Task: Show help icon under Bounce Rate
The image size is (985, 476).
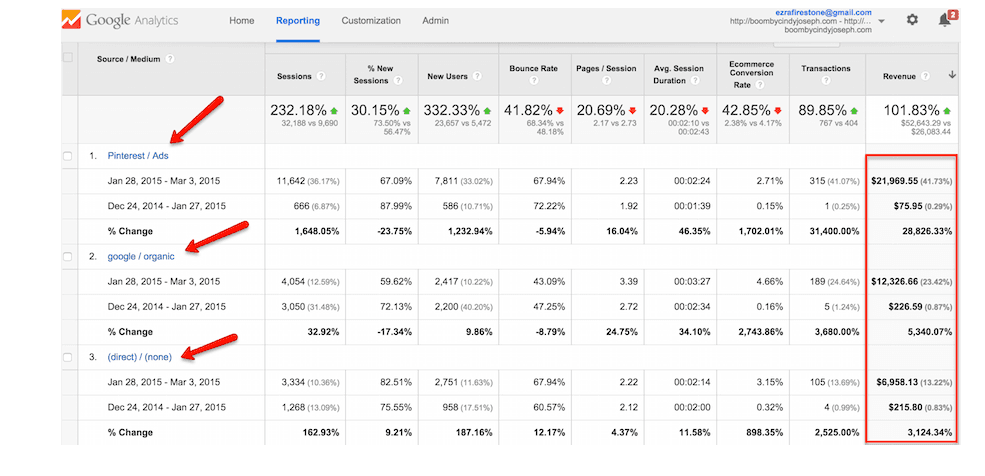Action: (x=533, y=81)
